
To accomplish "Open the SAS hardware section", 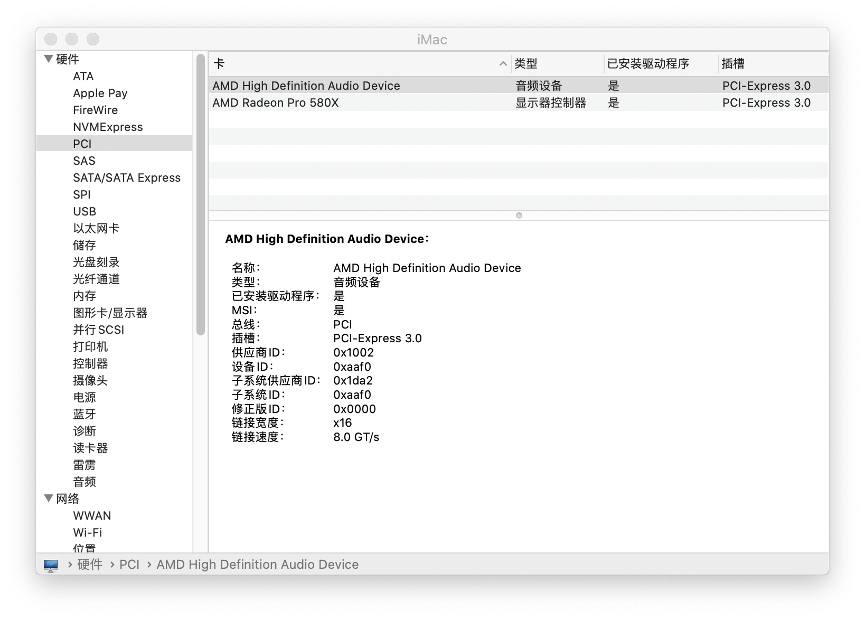I will point(84,161).
